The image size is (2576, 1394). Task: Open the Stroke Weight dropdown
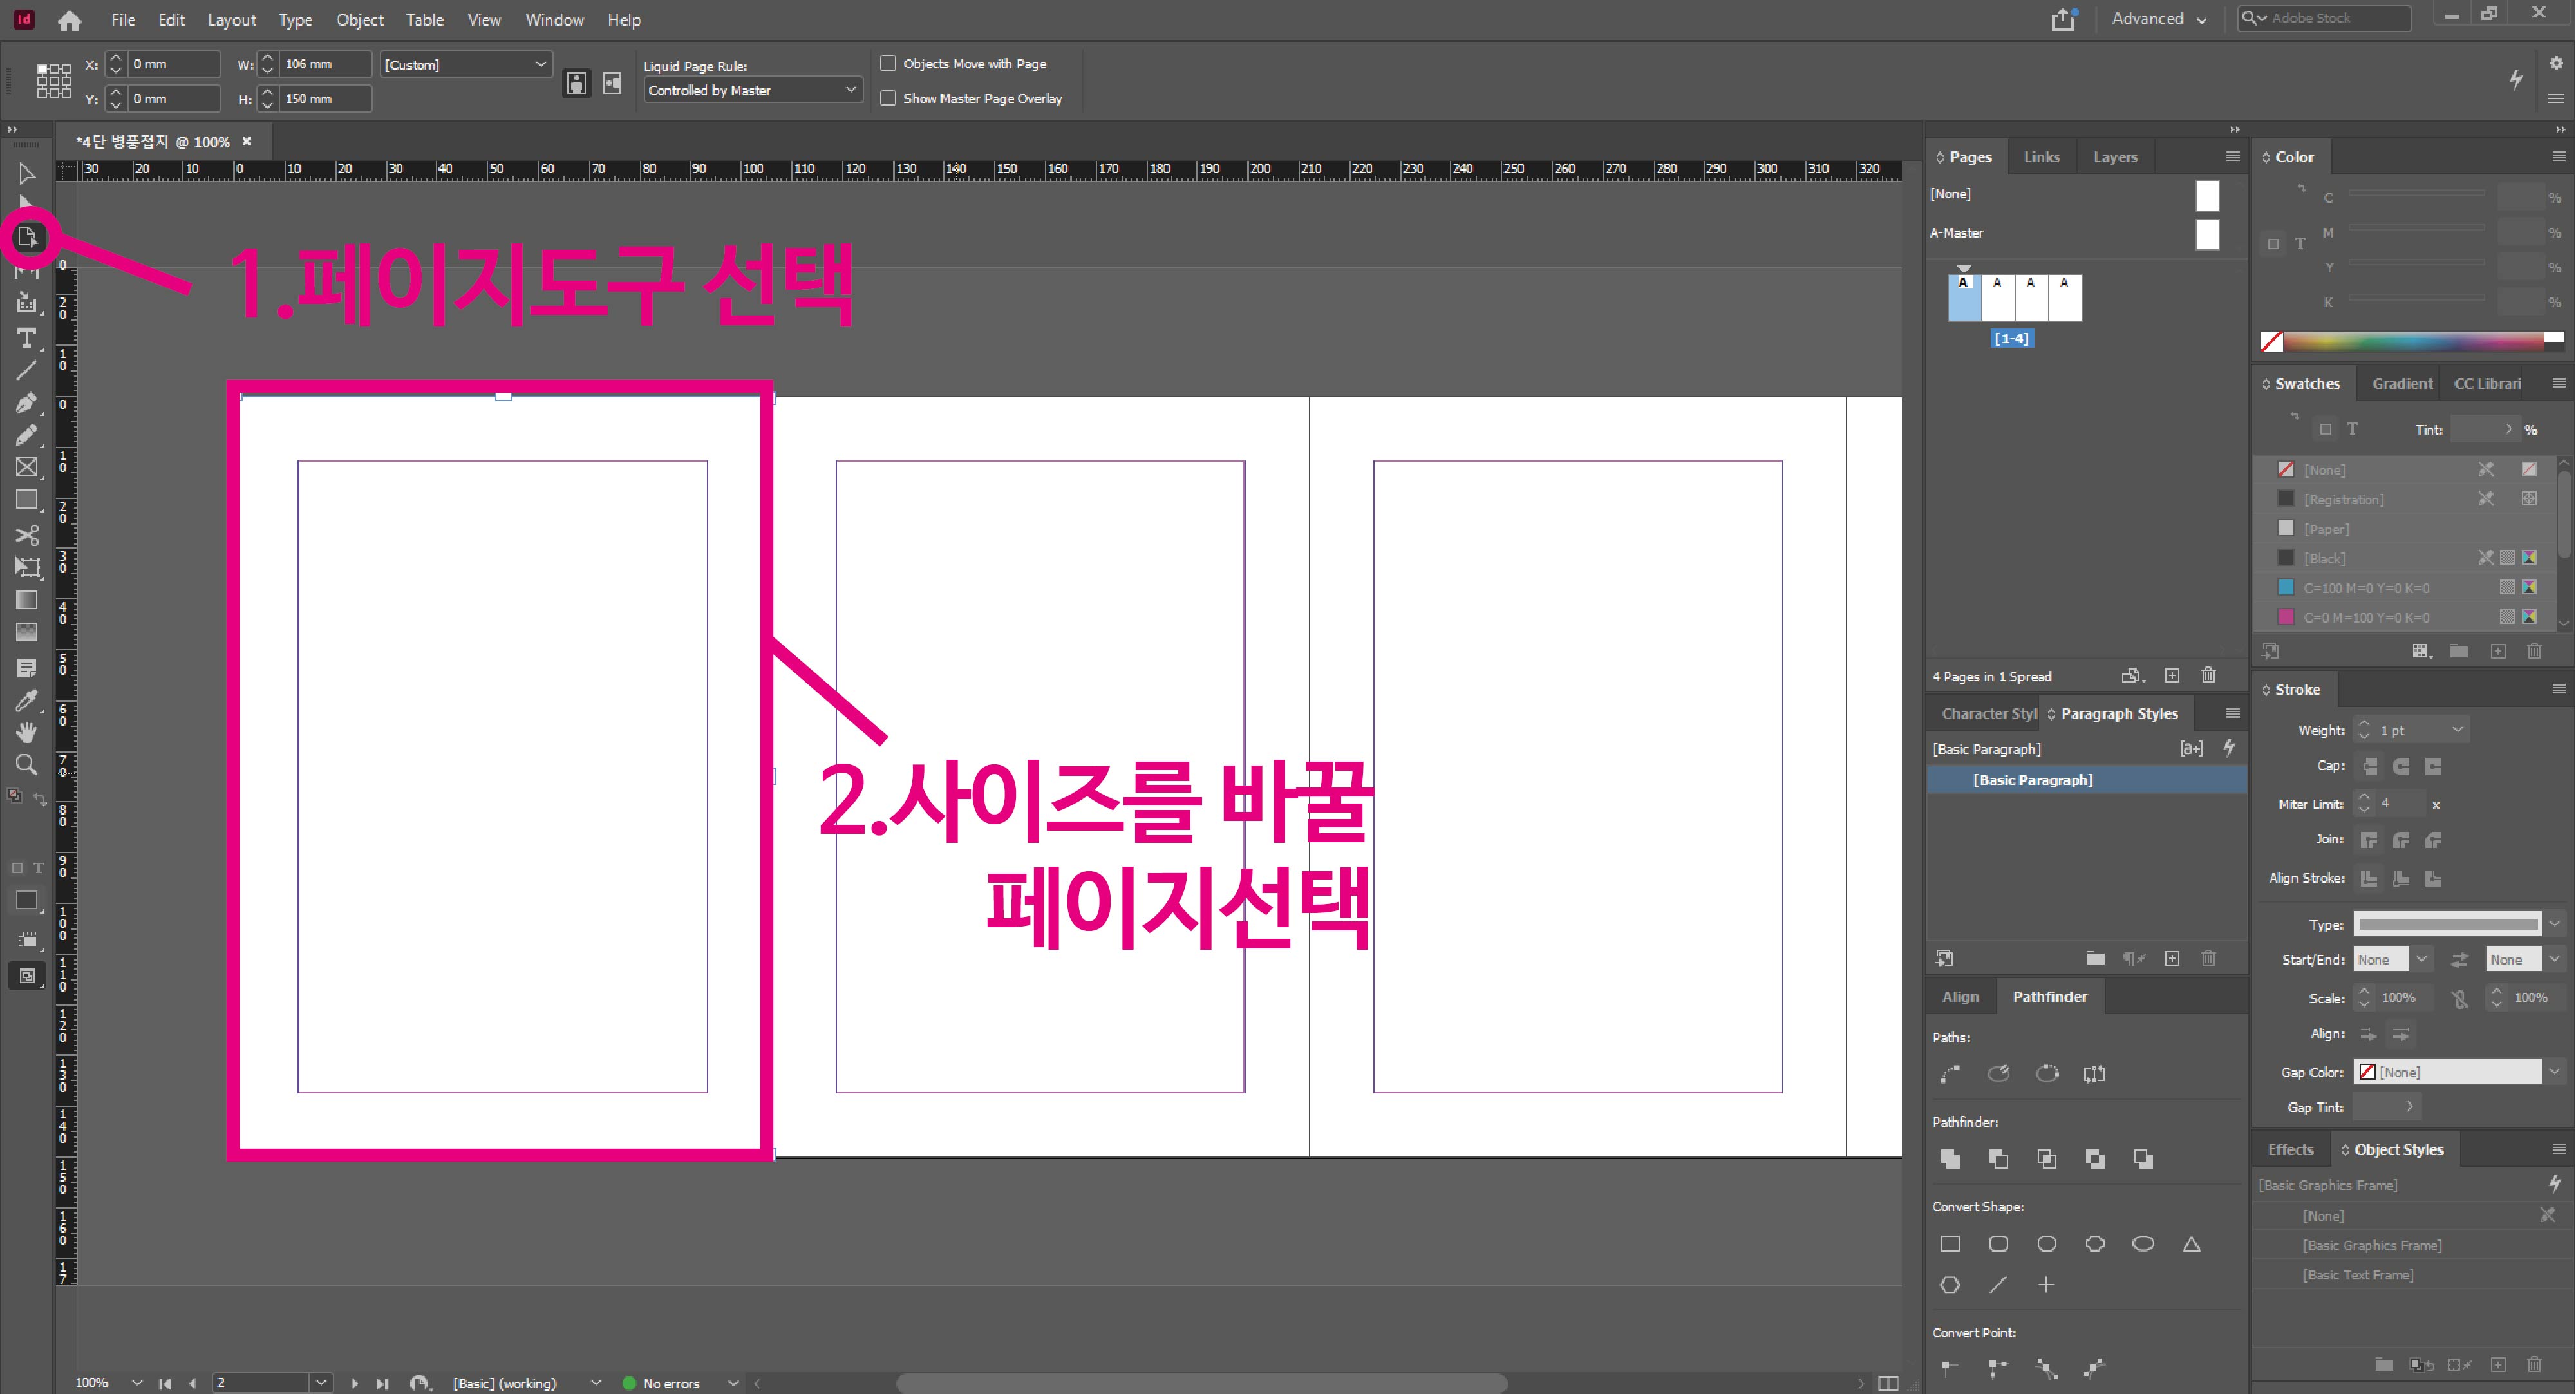click(2457, 730)
